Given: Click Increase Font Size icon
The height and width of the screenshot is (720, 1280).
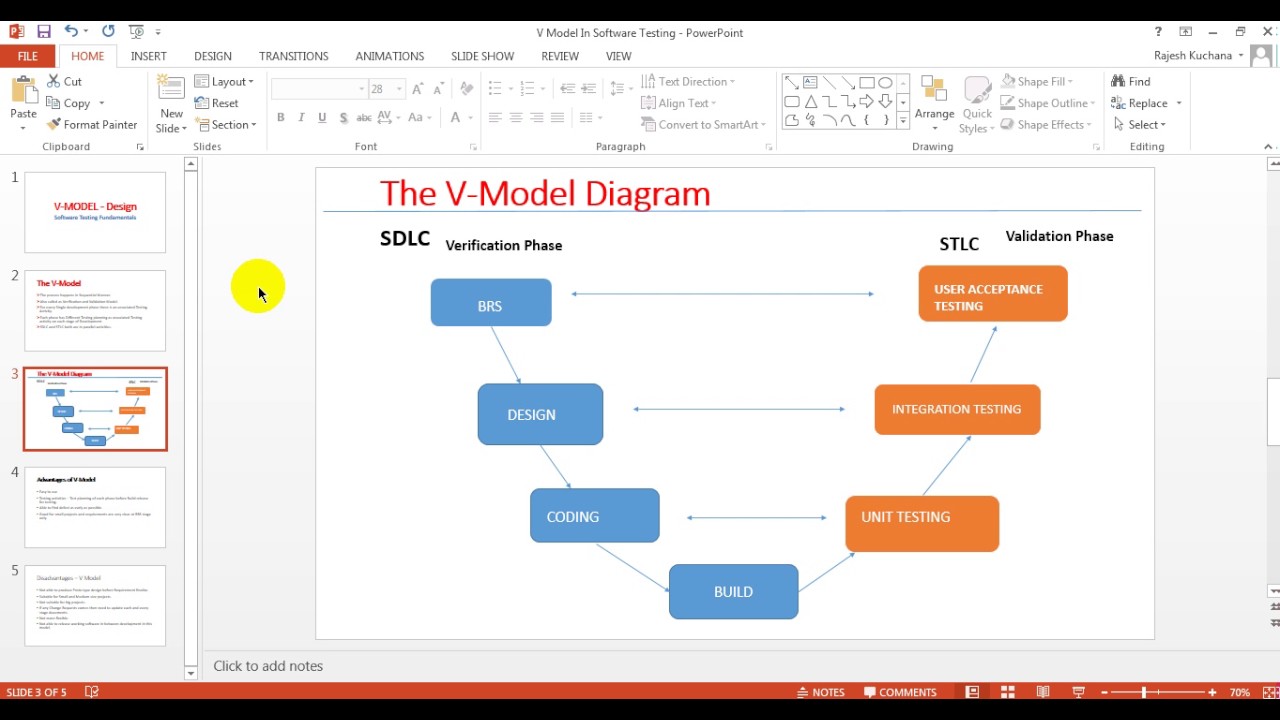Looking at the screenshot, I should [418, 89].
